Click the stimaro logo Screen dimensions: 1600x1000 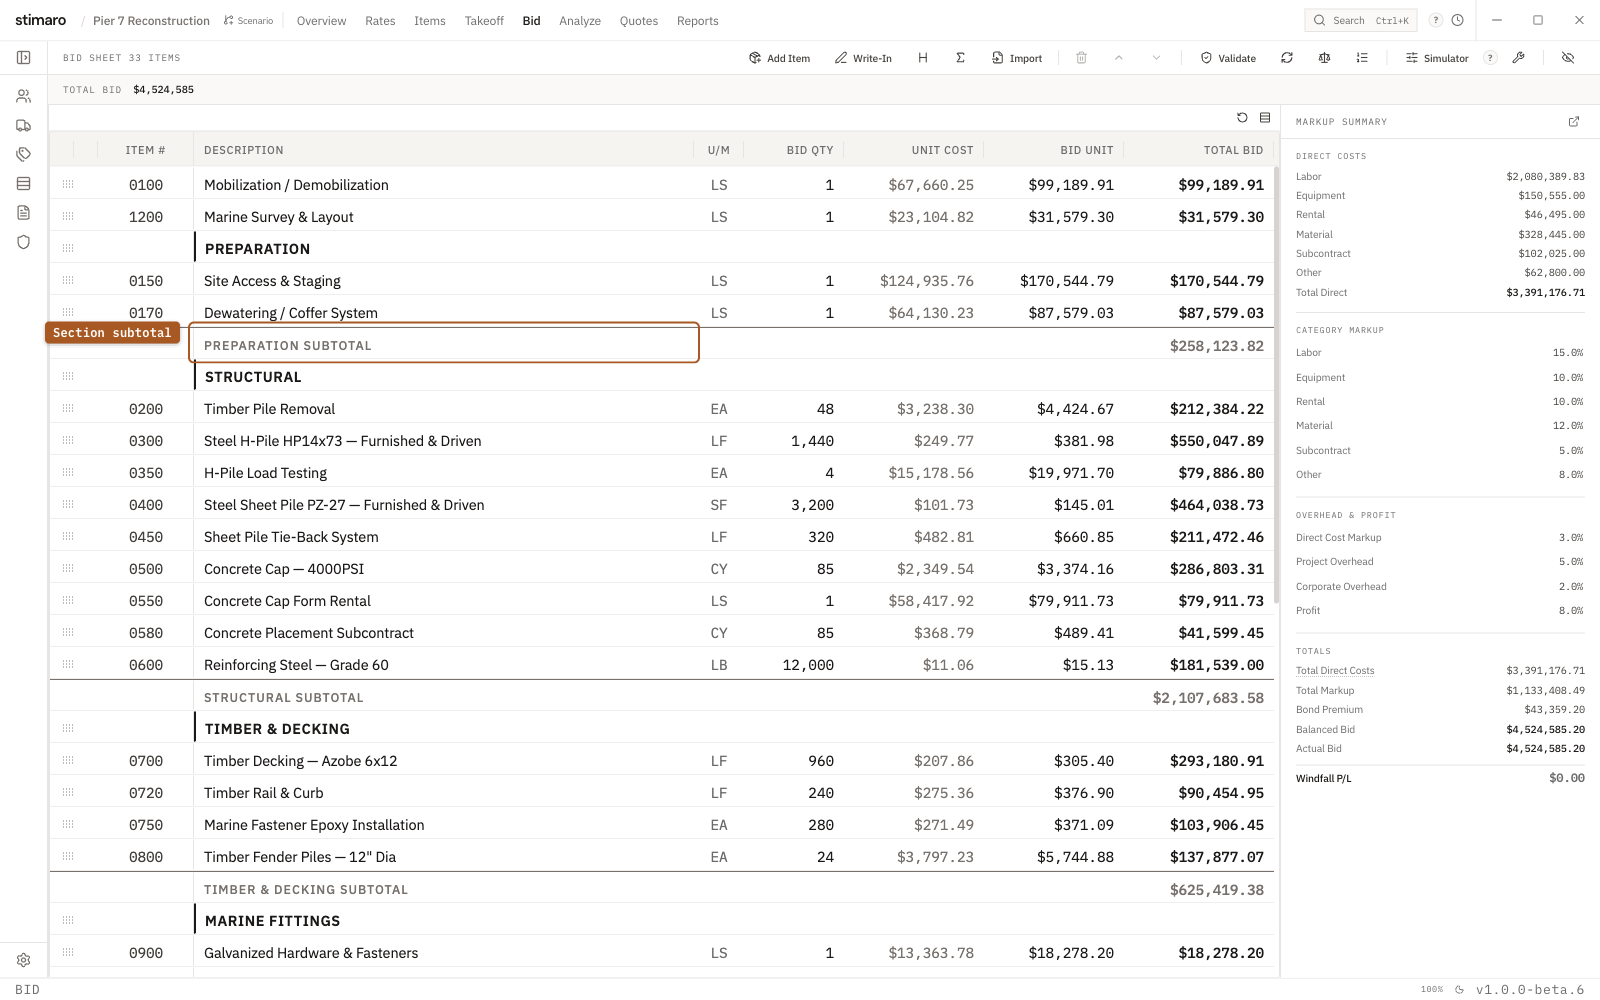tap(41, 20)
